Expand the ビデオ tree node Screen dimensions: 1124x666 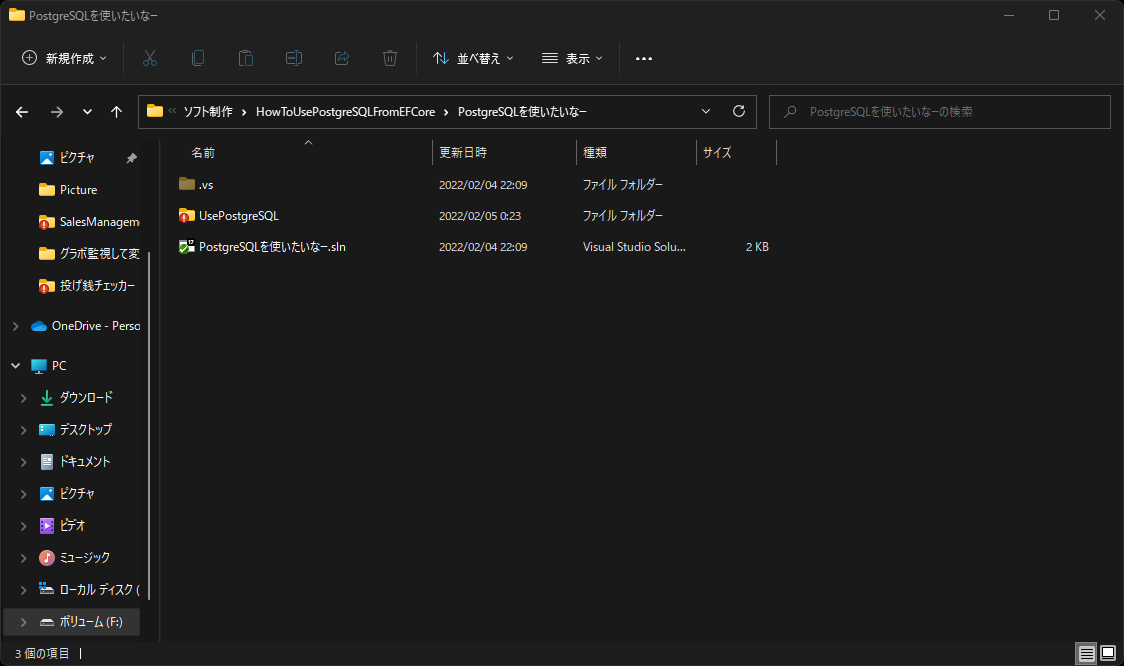tap(24, 526)
